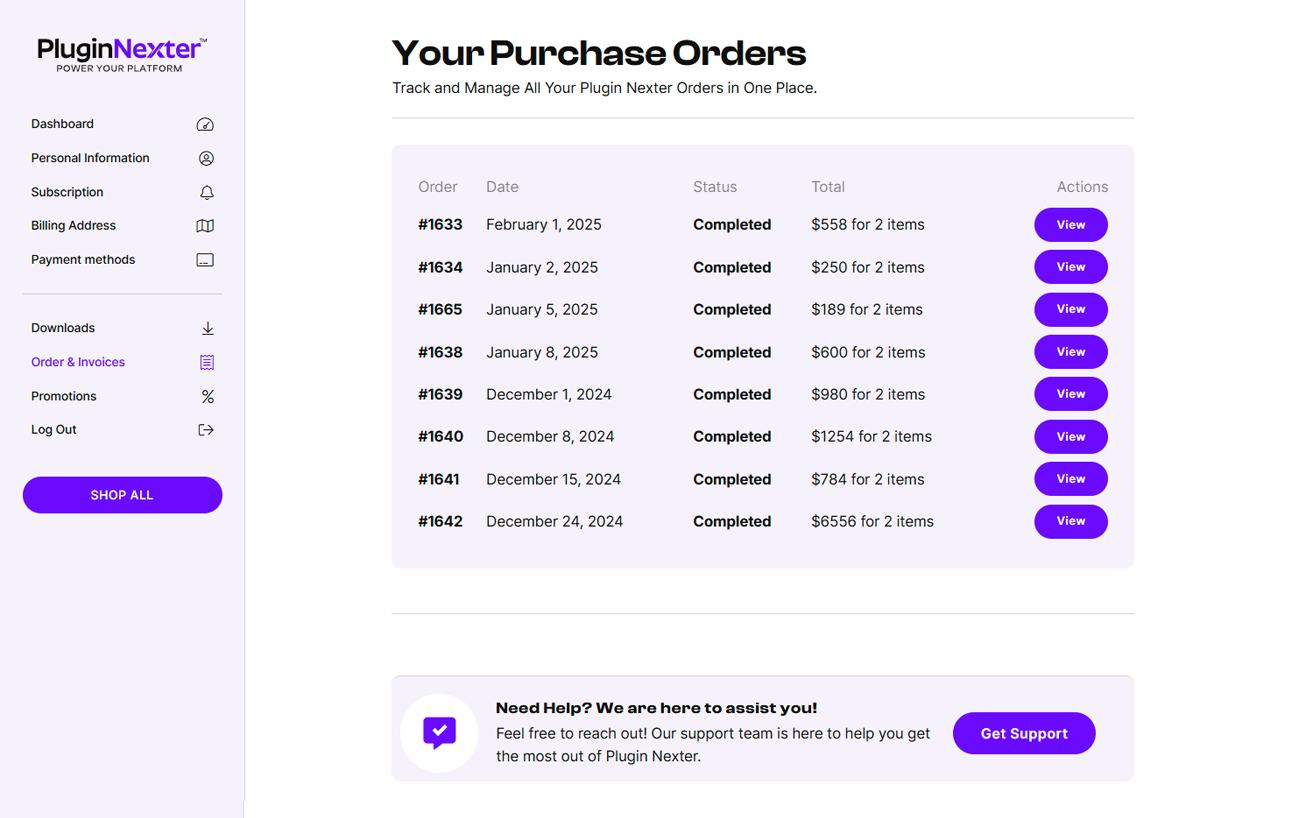
Task: Click the Downloads arrow icon
Action: pyautogui.click(x=207, y=328)
